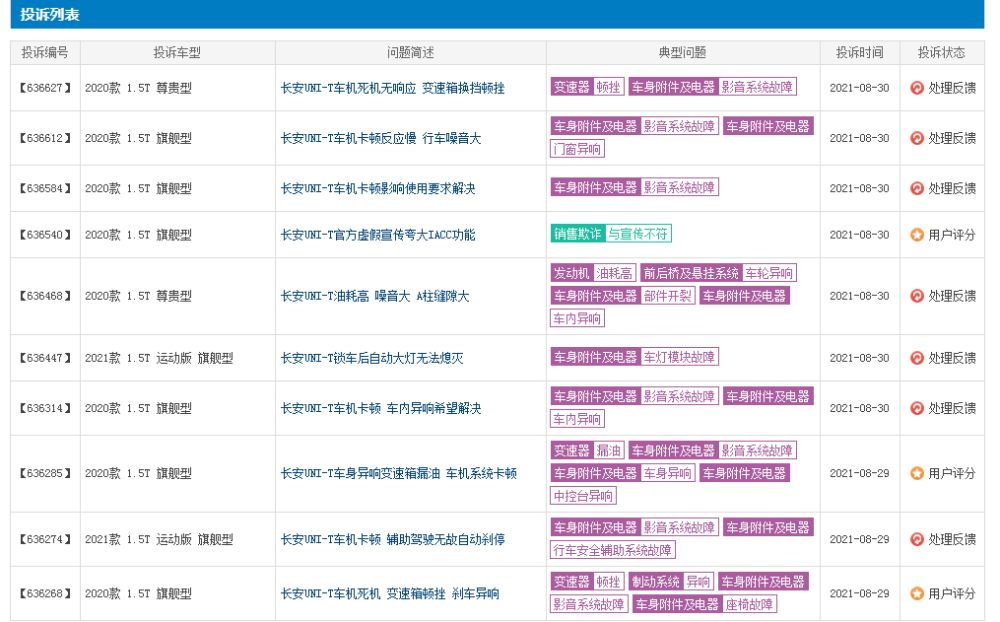Click the 投诉编号 column header

[45, 52]
